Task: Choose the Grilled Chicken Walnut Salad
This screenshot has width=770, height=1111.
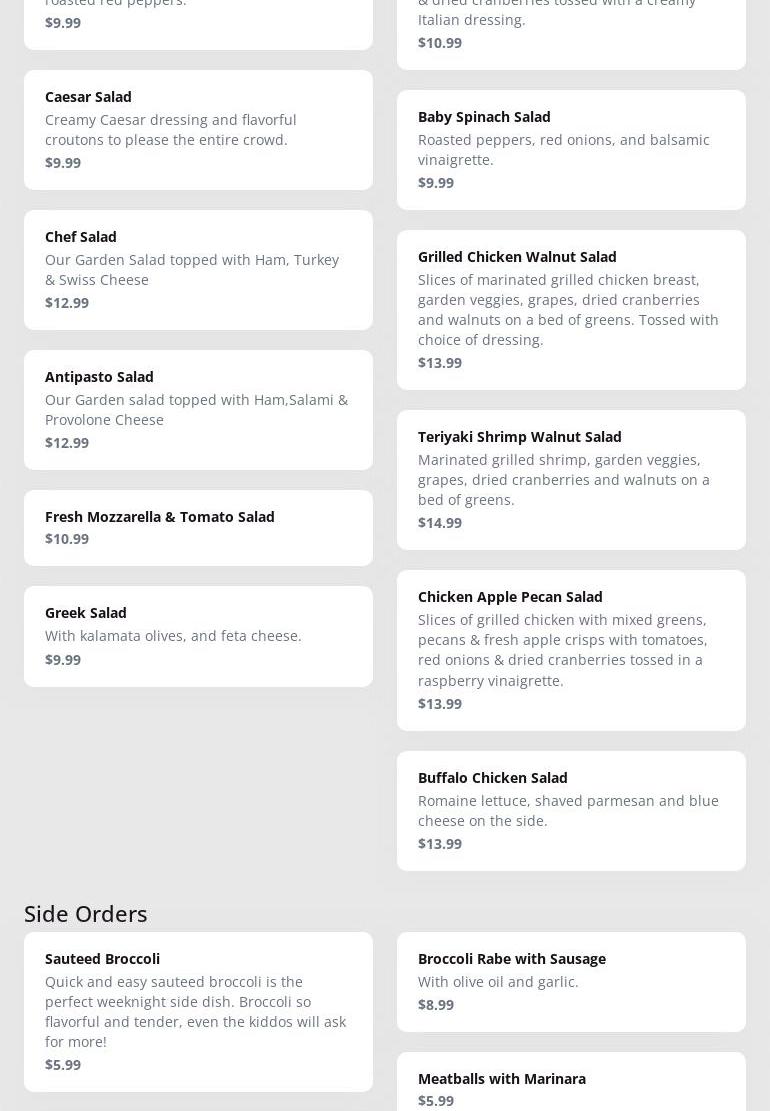Action: [x=571, y=309]
